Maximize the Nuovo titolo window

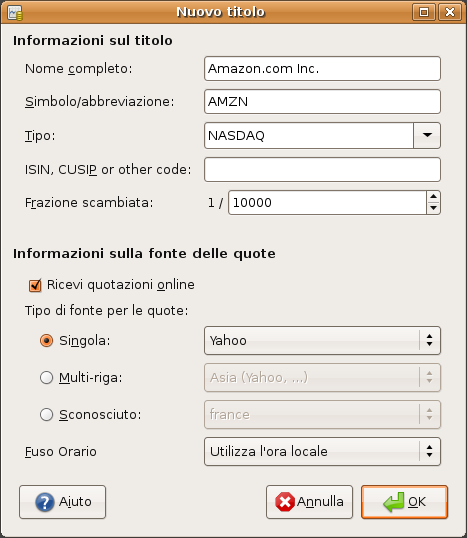click(x=424, y=12)
